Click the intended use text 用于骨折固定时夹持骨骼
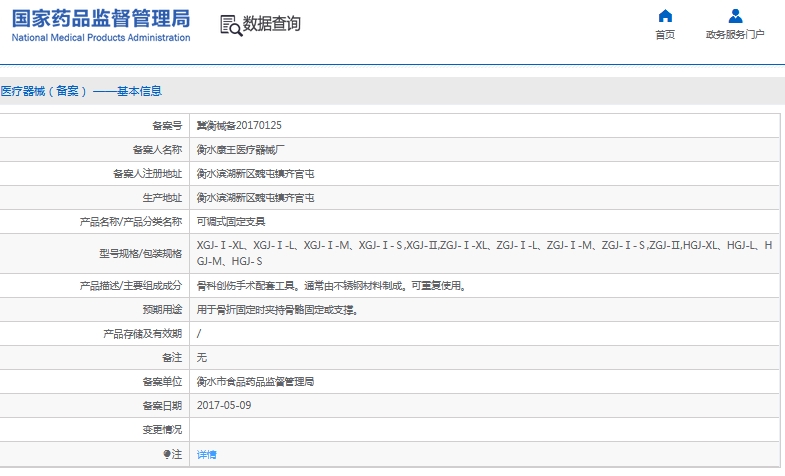This screenshot has width=785, height=476. [277, 310]
